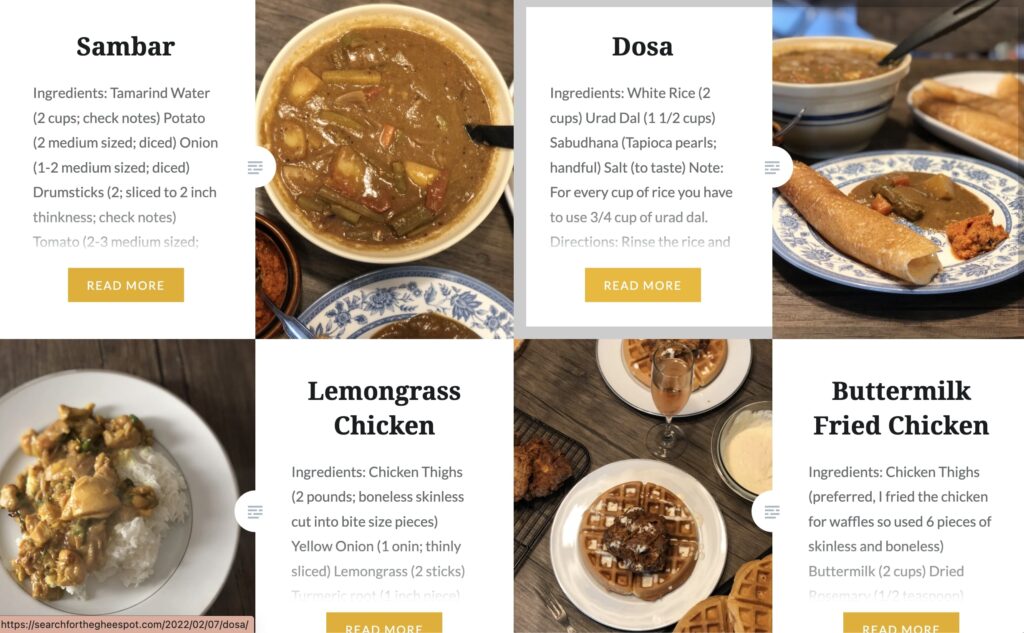Open the Sambar recipe title
The image size is (1024, 633).
[x=125, y=46]
